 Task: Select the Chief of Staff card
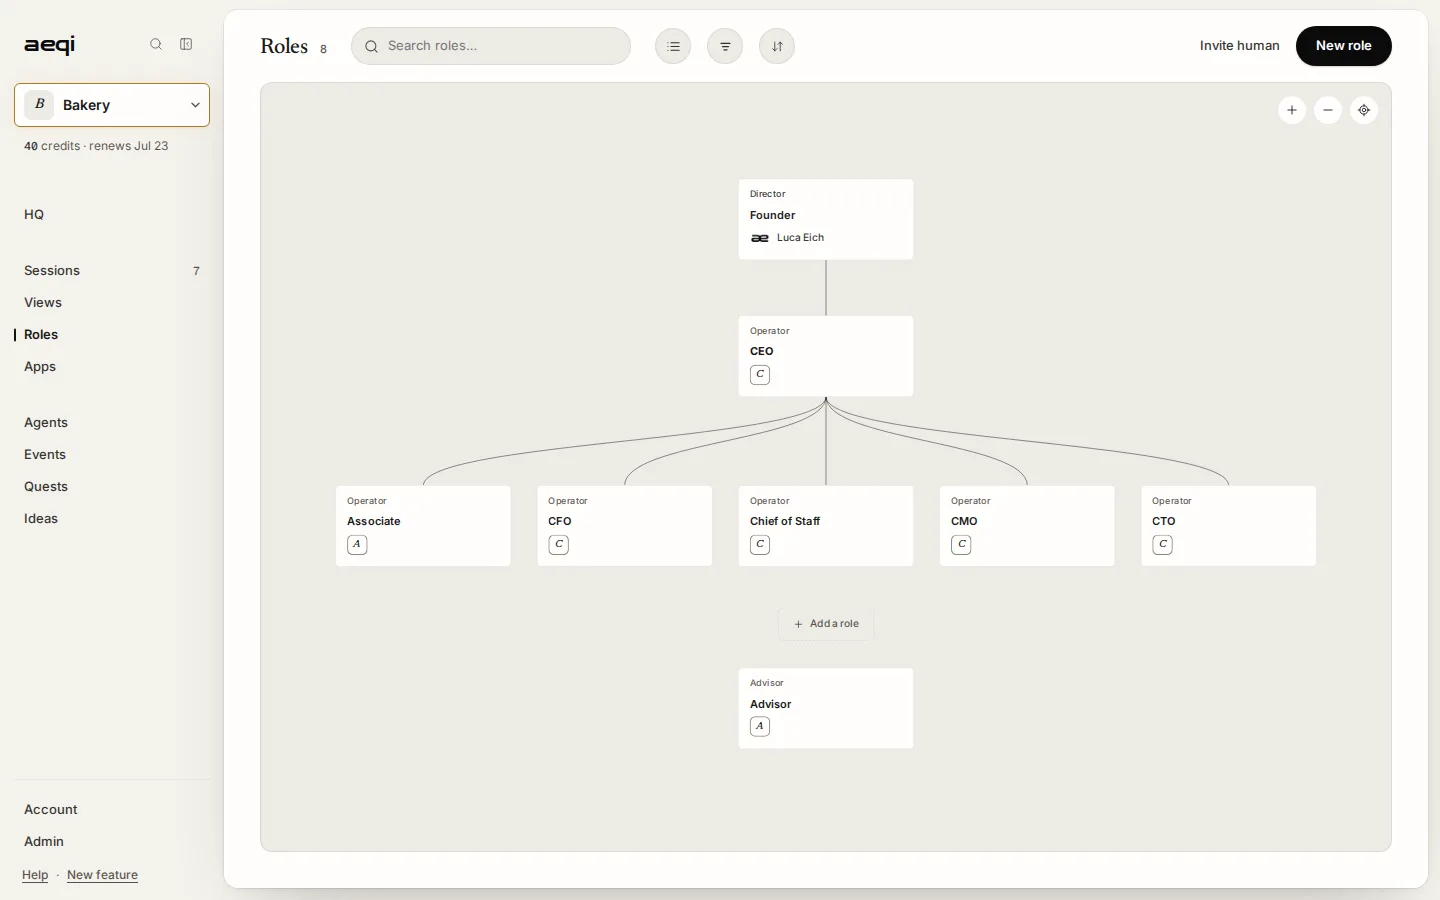coord(826,526)
